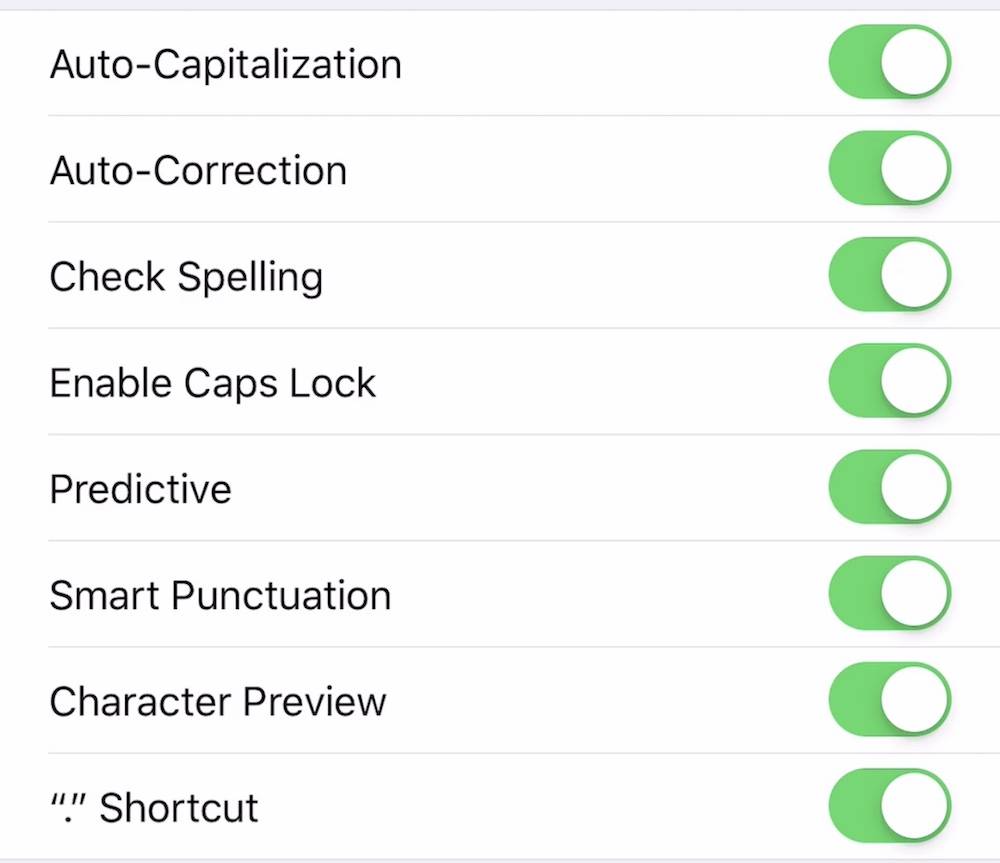The height and width of the screenshot is (863, 1000).
Task: Toggle the "." Shortcut switch off
Action: pyautogui.click(x=889, y=806)
